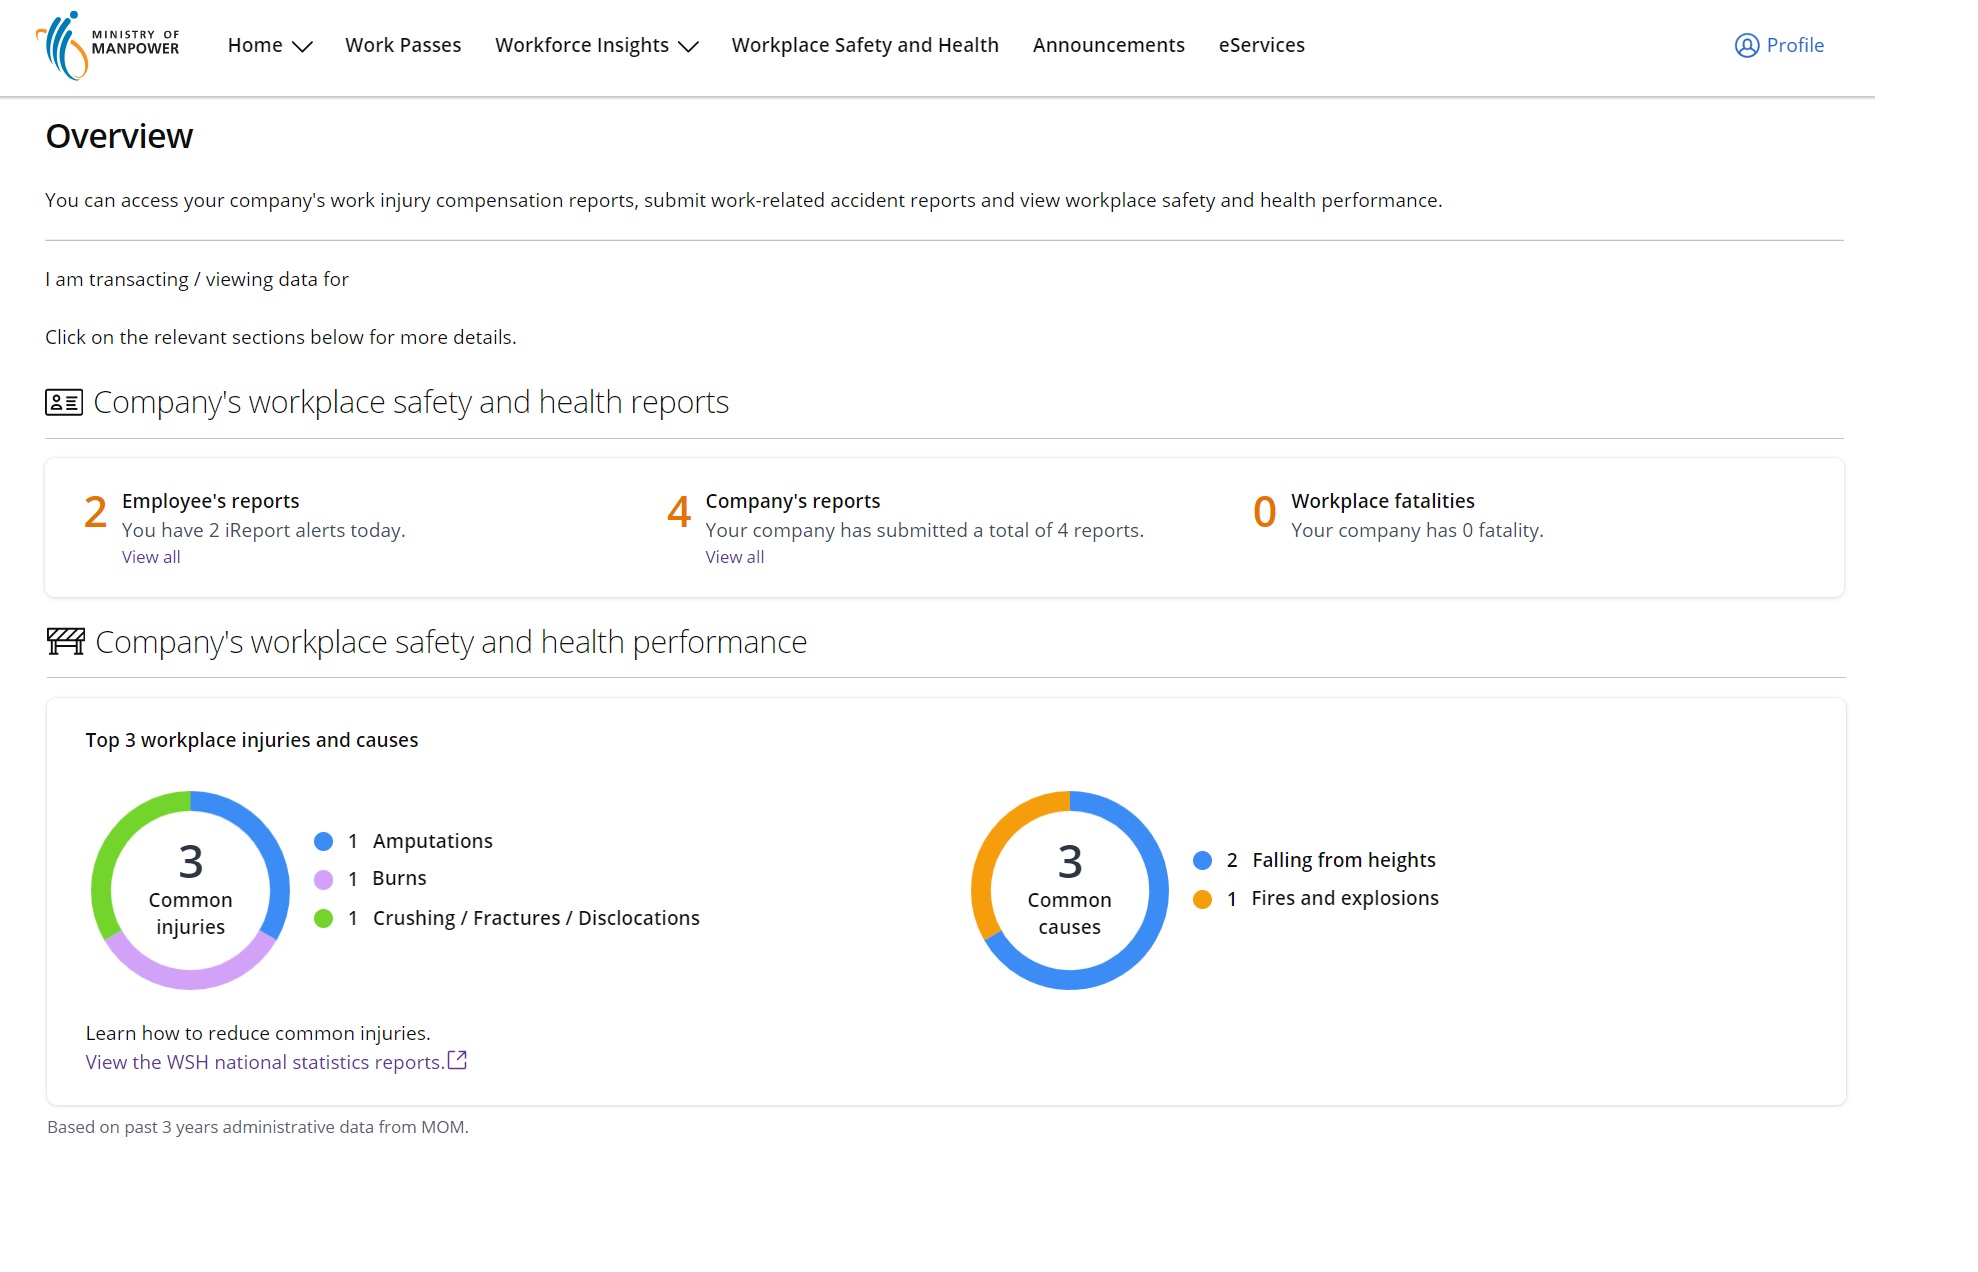Screen dimensions: 1978x1272
Task: Click the Burns legend label
Action: pyautogui.click(x=399, y=878)
